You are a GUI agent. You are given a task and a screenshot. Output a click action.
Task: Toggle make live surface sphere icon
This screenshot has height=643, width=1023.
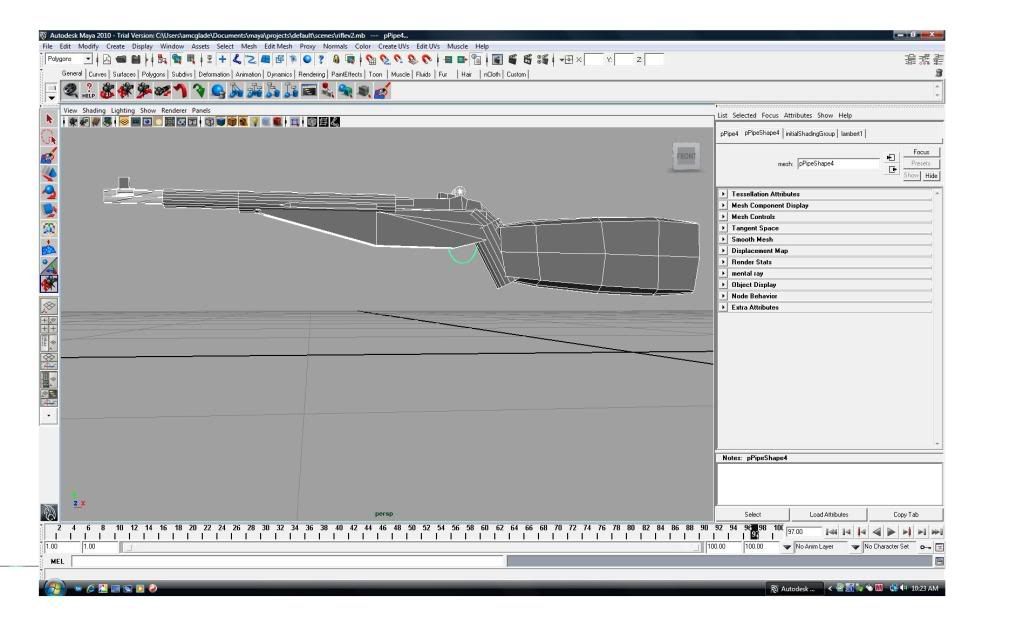coord(307,59)
